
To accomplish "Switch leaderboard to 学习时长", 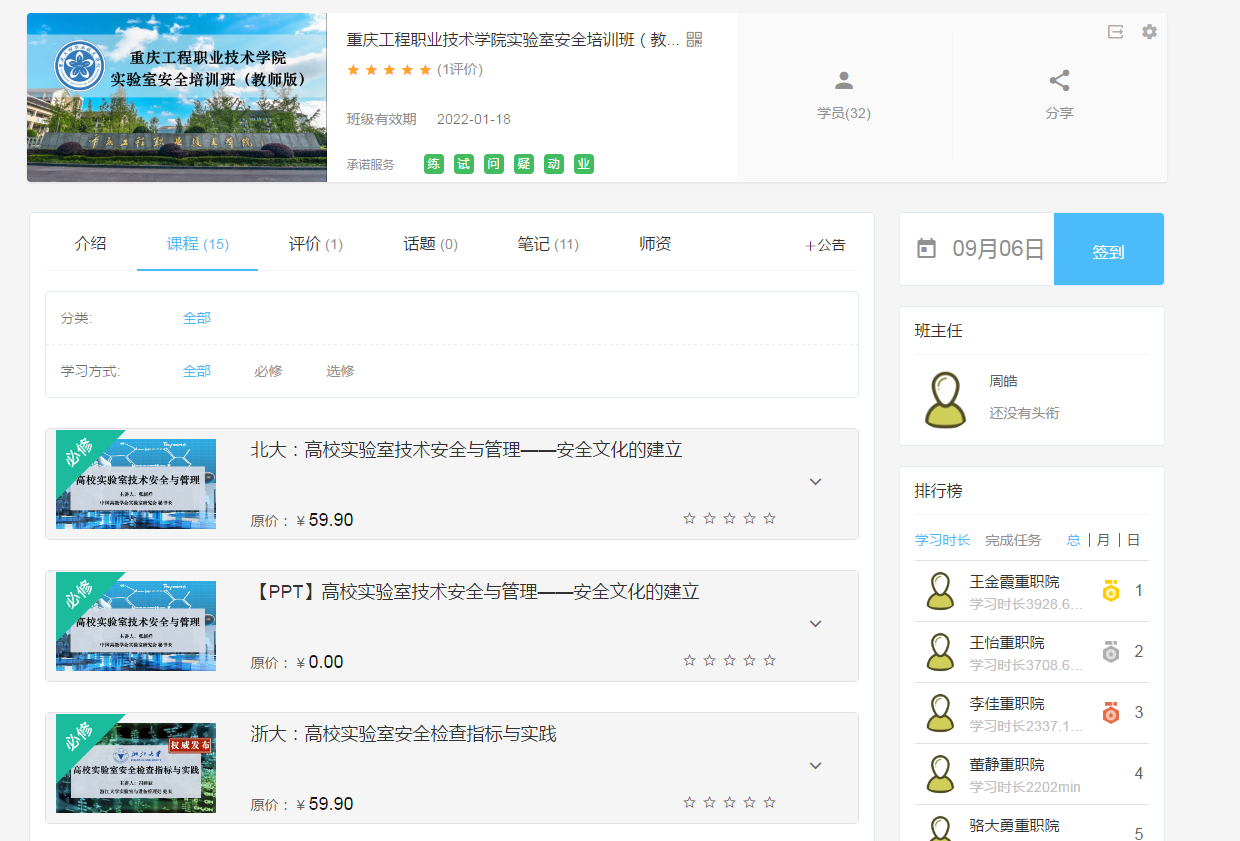I will [942, 540].
